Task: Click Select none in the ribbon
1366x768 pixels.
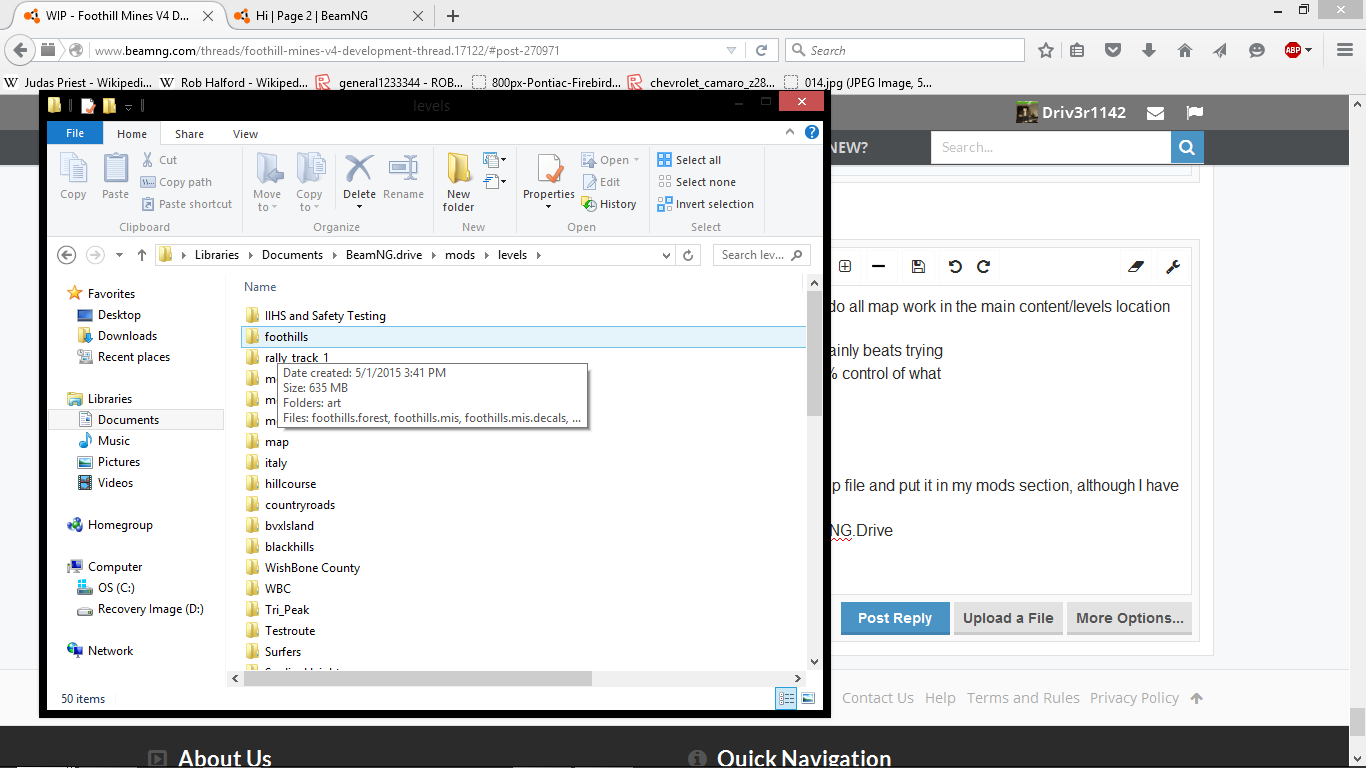Action: 697,182
